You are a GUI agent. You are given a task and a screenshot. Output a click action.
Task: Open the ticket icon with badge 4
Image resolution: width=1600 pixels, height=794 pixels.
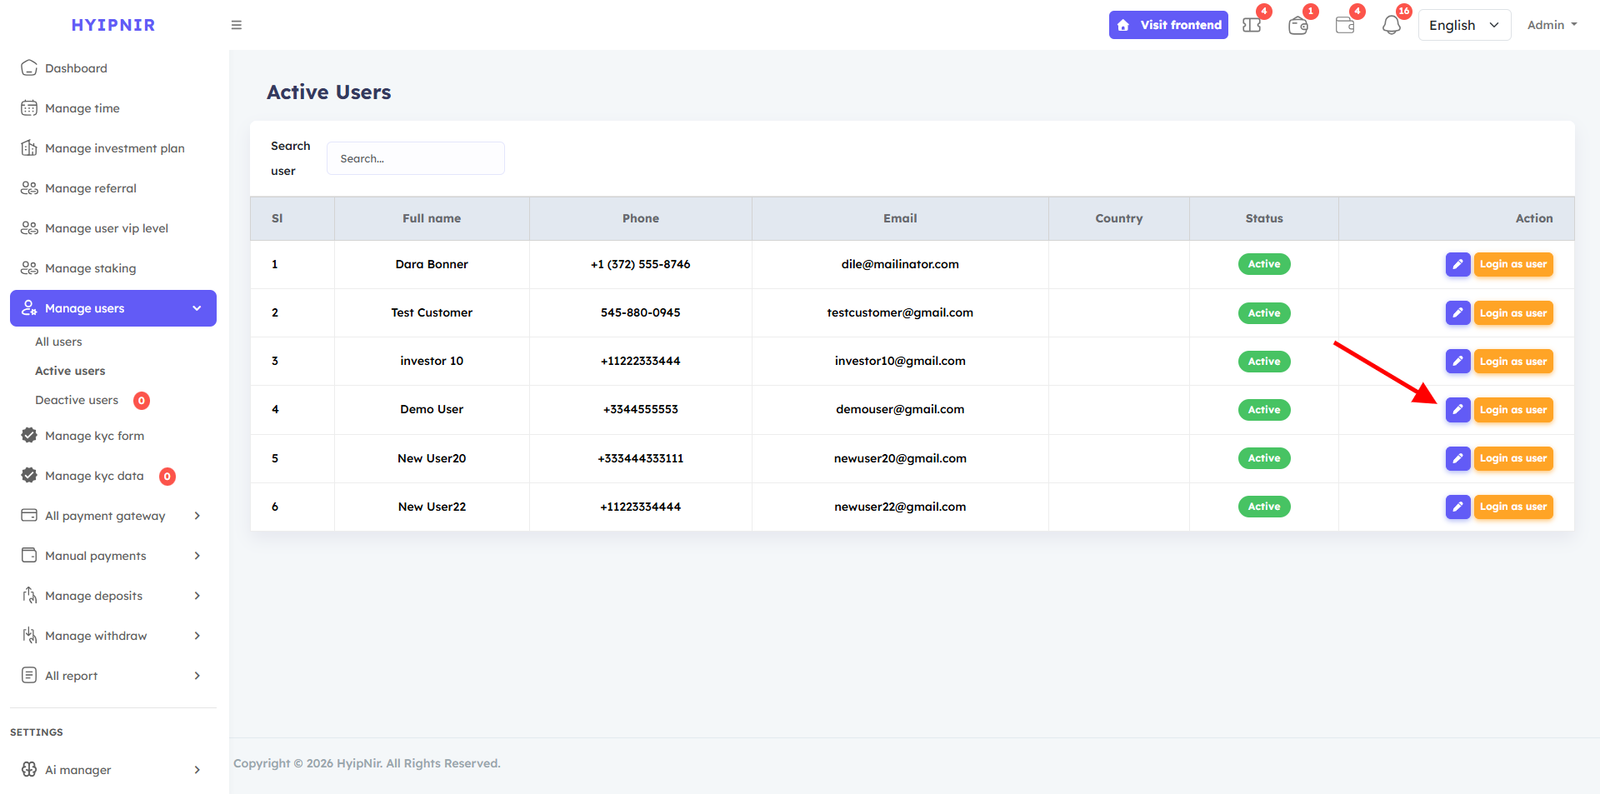point(1252,25)
